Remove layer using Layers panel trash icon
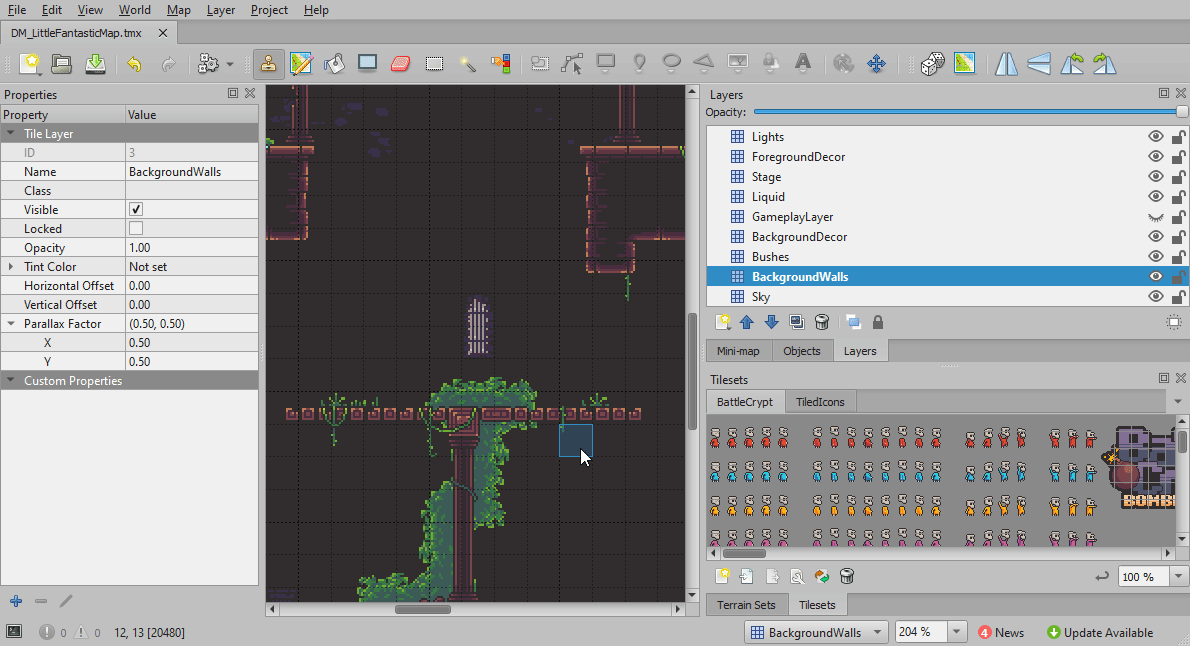The width and height of the screenshot is (1190, 646). click(821, 322)
